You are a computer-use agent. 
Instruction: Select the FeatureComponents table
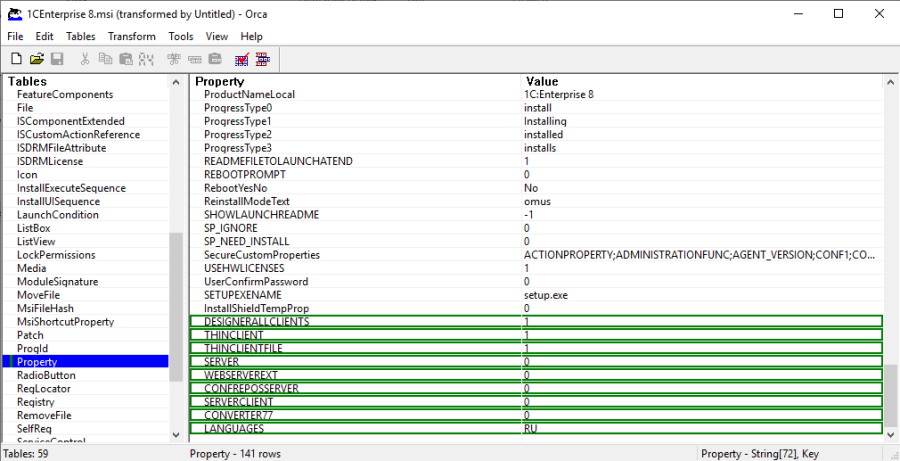click(65, 94)
